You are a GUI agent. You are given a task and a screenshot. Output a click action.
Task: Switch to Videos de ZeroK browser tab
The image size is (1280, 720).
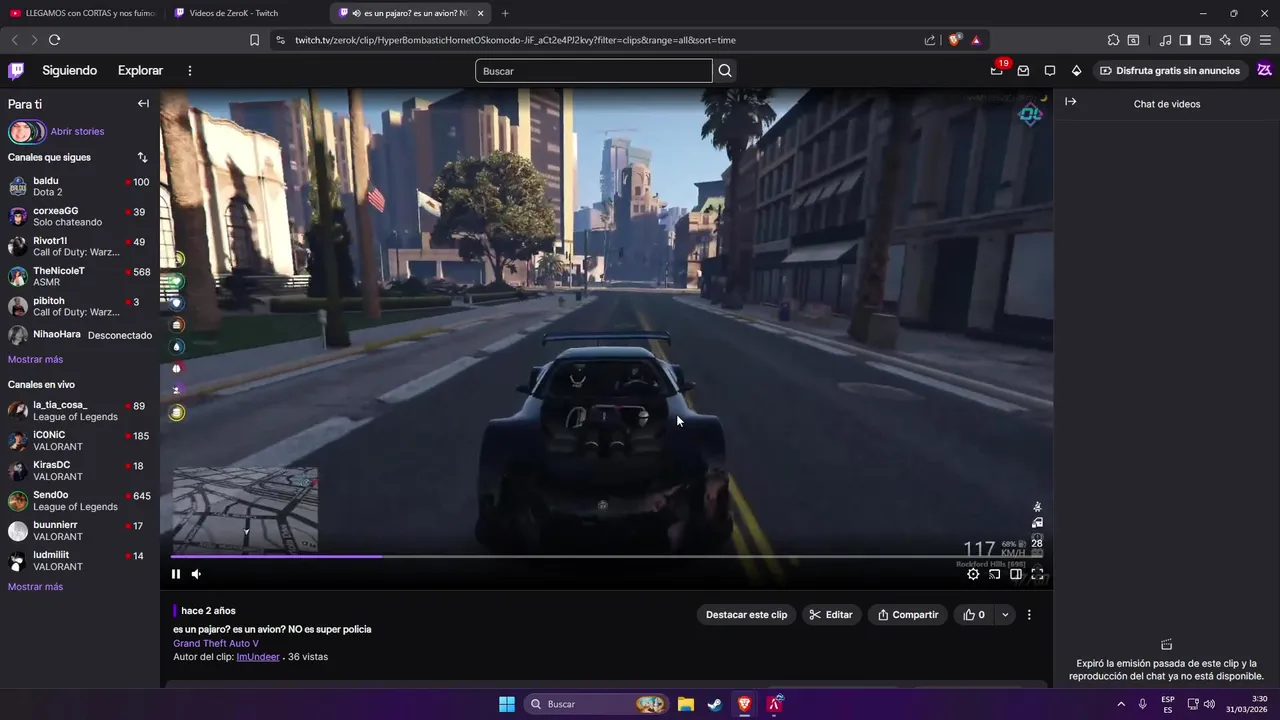point(246,13)
